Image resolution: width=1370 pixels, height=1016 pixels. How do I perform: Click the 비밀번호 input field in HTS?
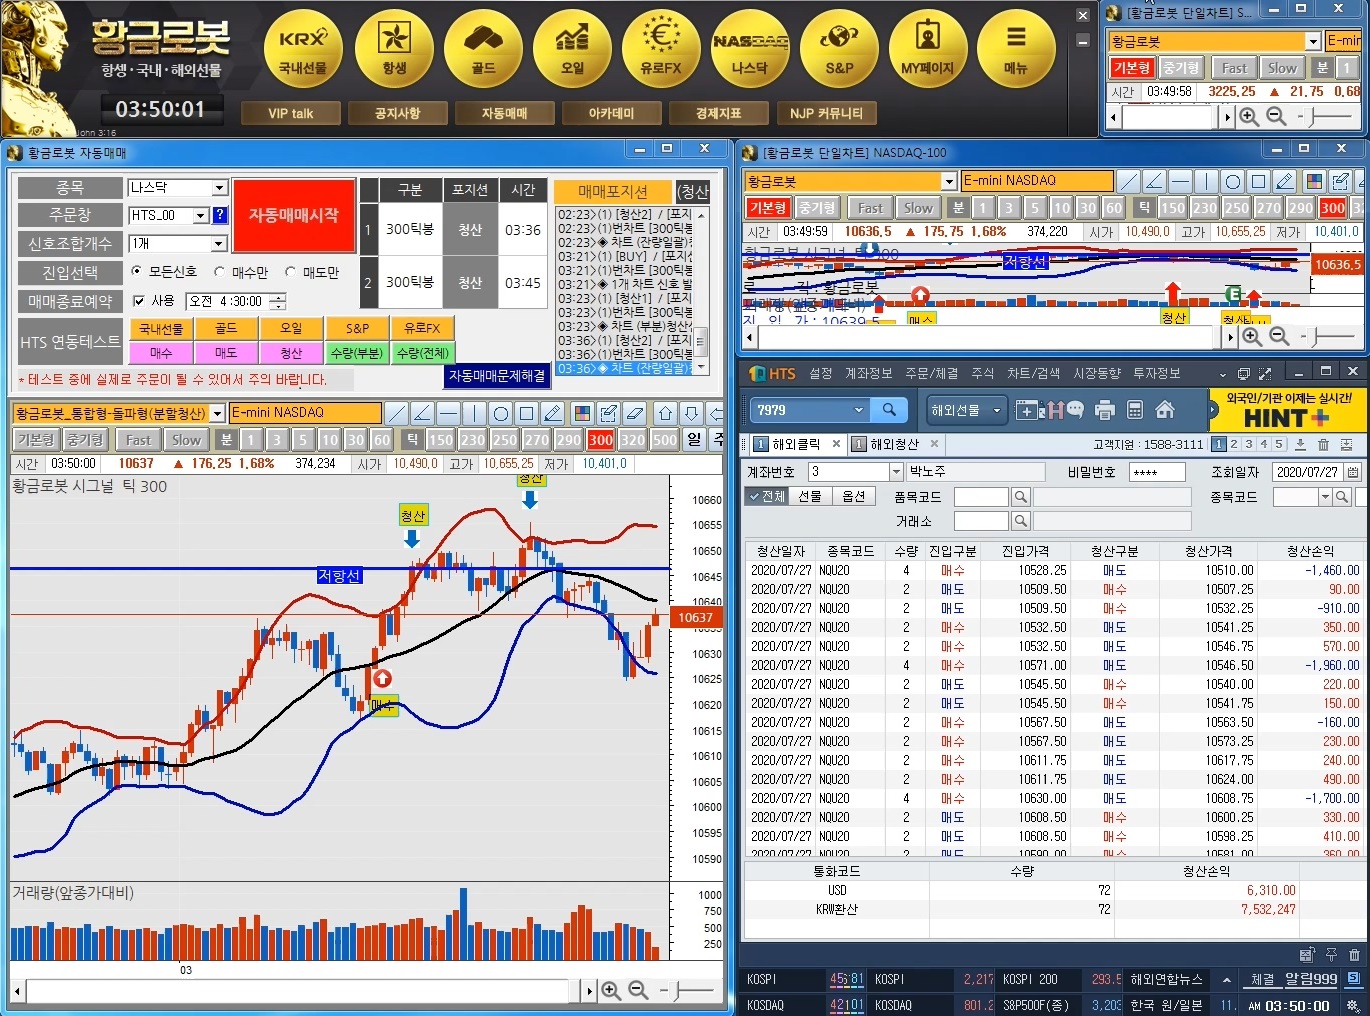tap(1156, 472)
